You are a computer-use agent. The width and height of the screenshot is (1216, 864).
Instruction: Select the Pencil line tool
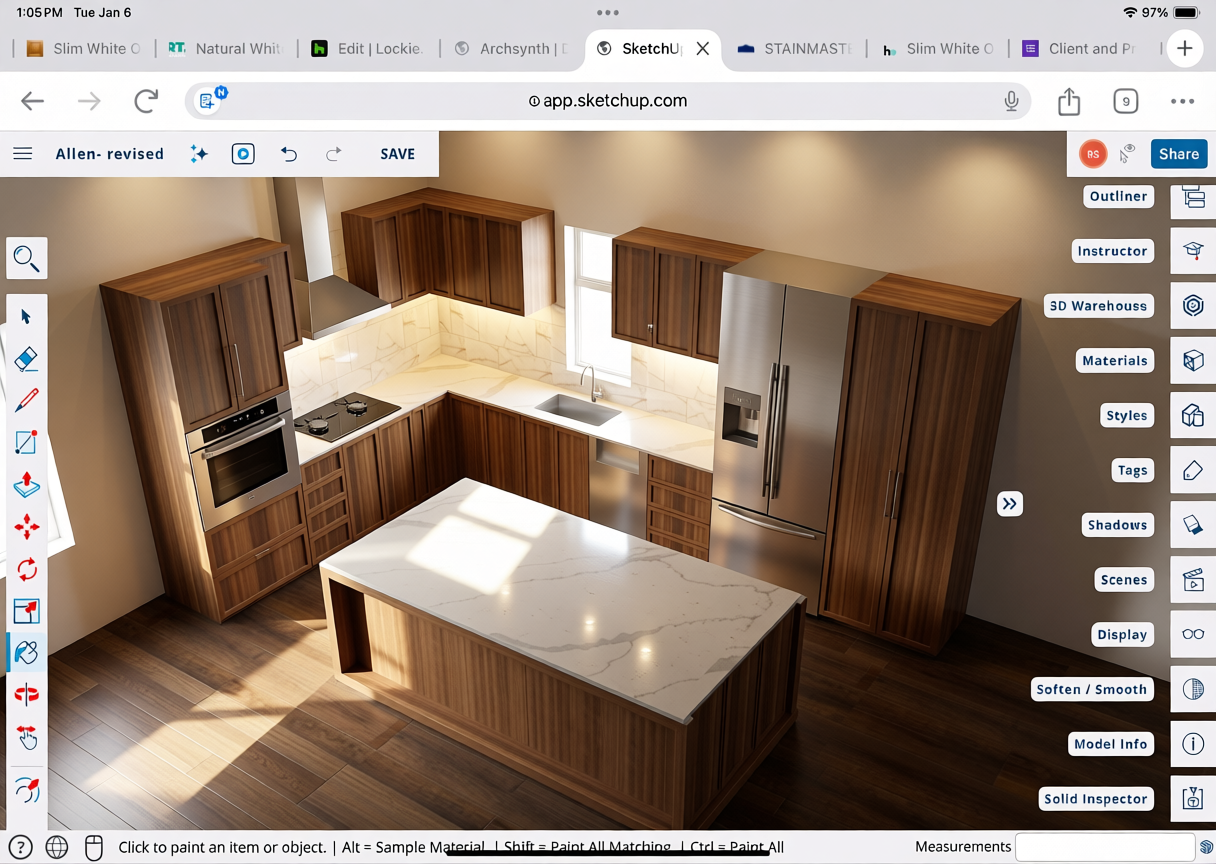coord(27,401)
